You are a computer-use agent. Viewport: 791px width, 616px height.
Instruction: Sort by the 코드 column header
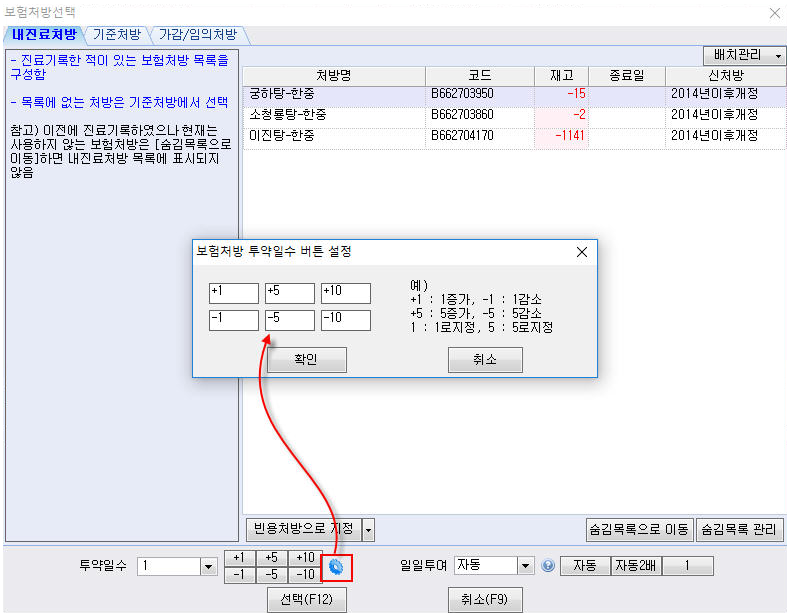click(480, 76)
